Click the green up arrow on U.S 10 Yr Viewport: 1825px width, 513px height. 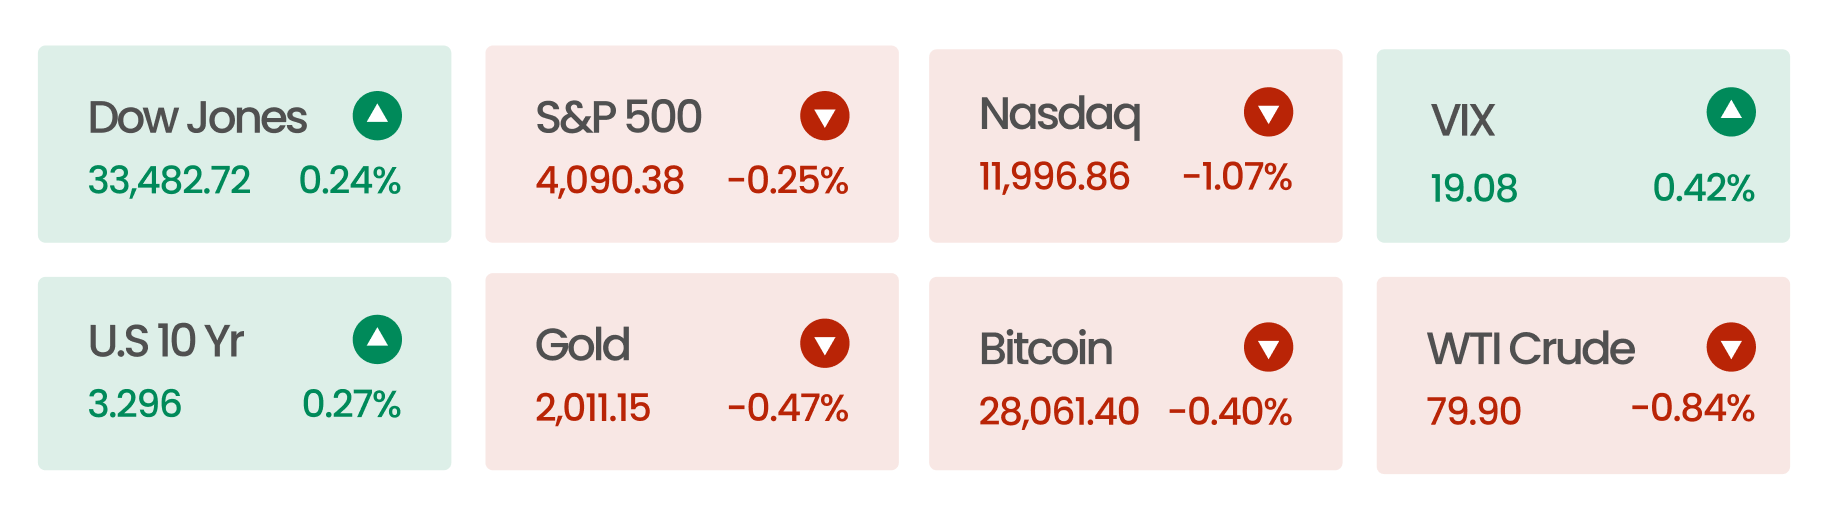377,340
